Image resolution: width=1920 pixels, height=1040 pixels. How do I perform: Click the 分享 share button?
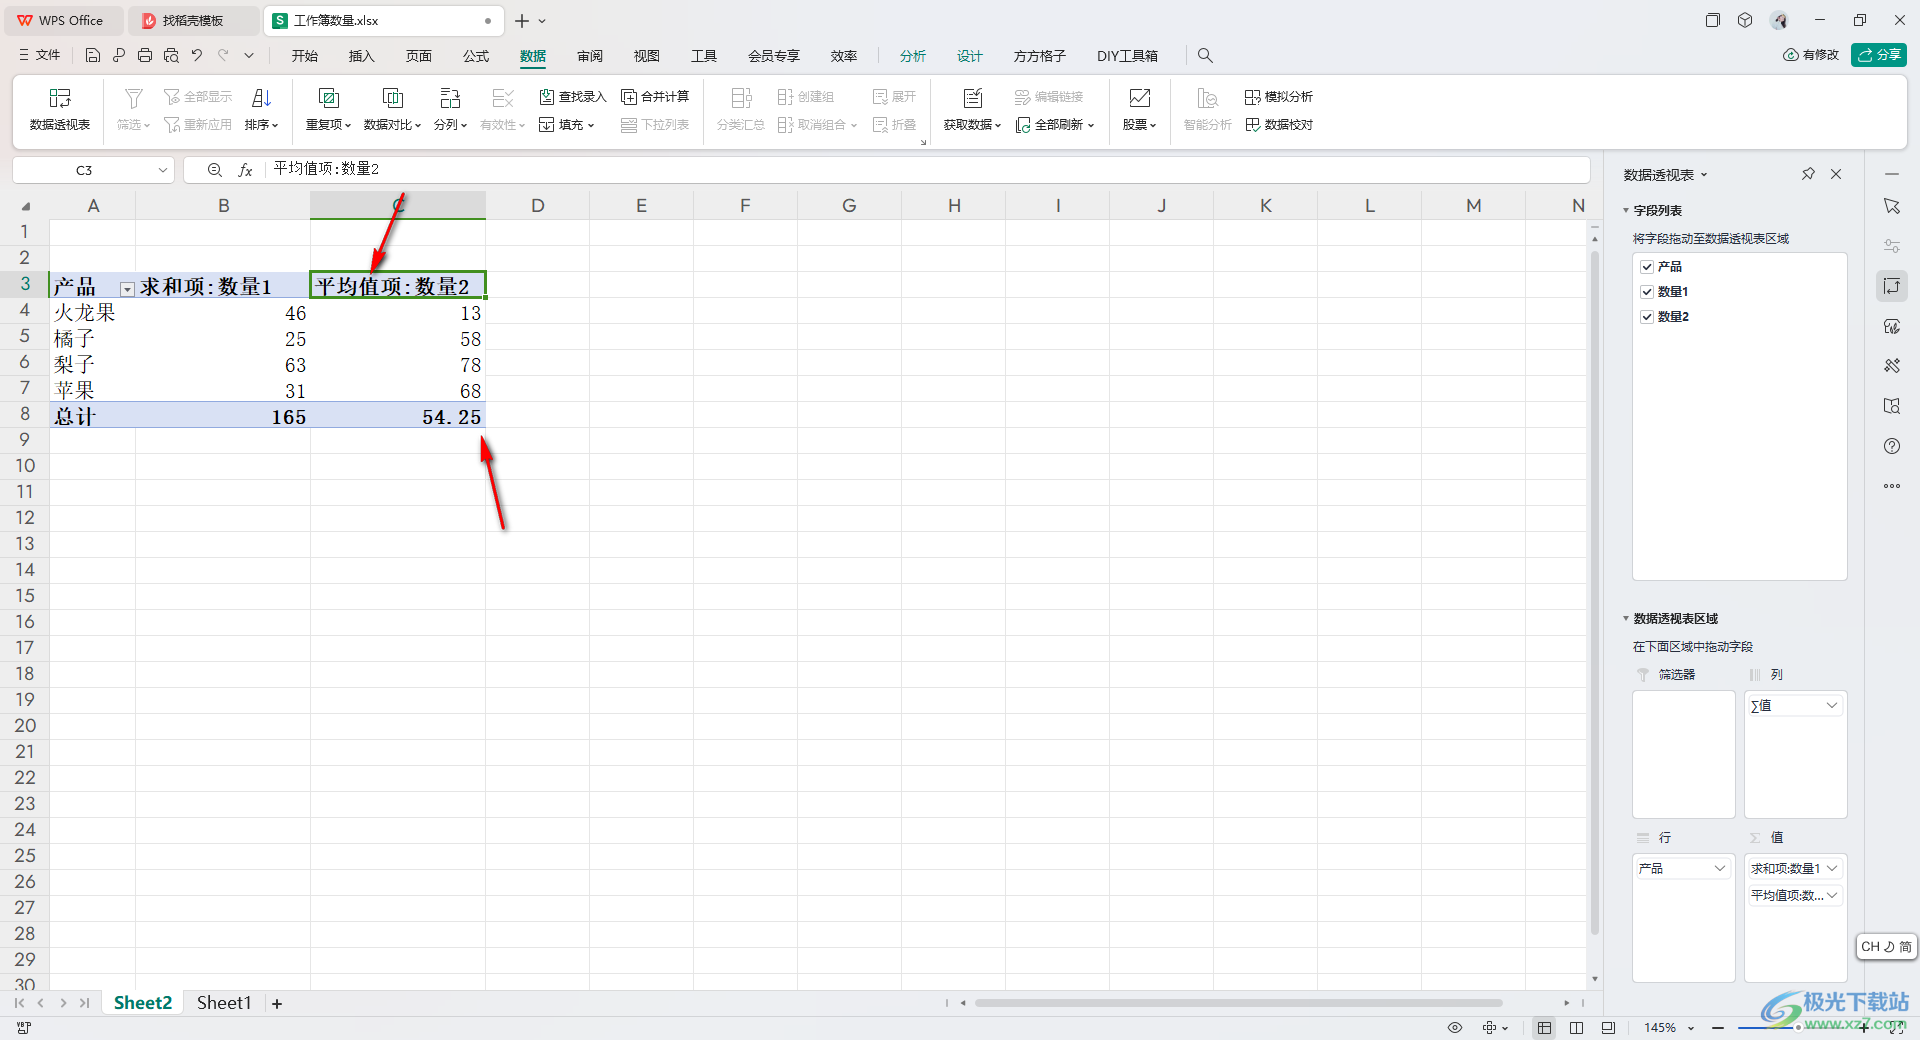coord(1879,55)
